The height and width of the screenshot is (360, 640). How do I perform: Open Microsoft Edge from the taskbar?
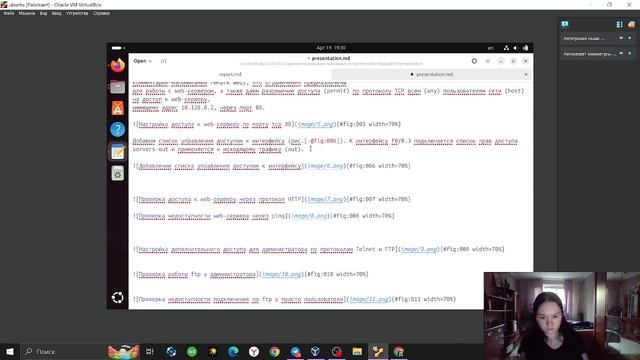click(233, 351)
